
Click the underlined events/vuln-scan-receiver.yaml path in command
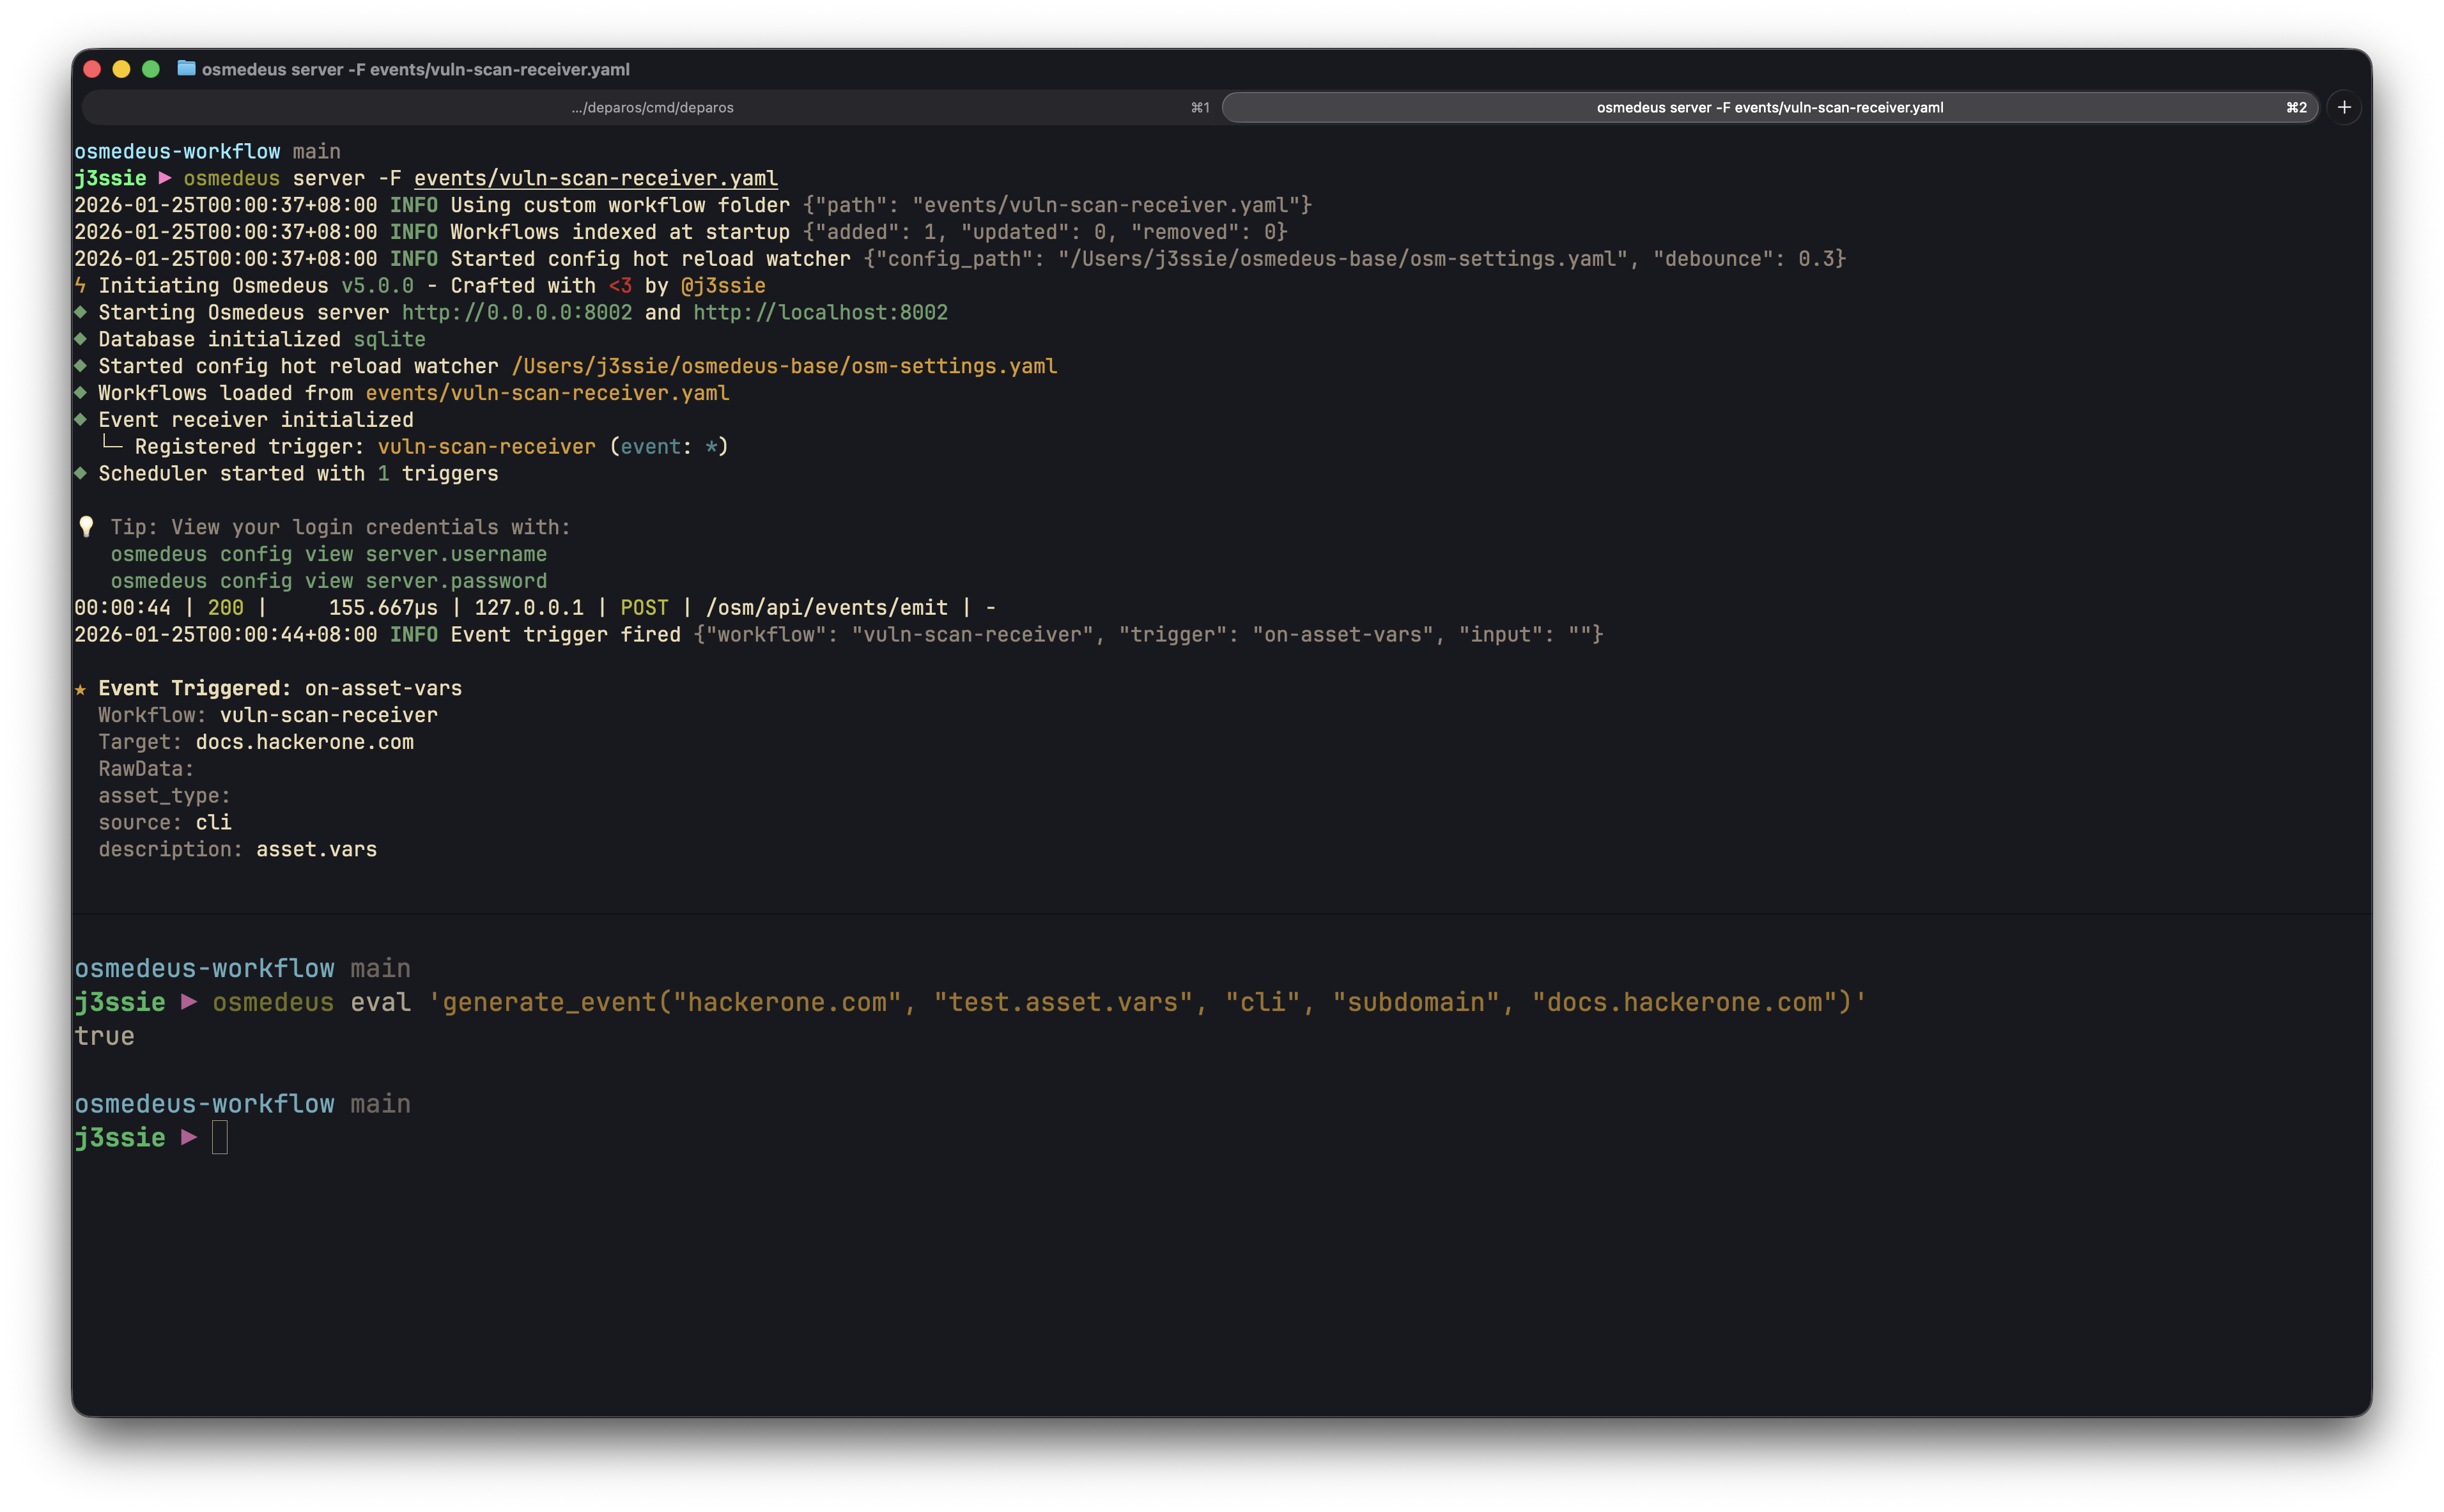[x=595, y=178]
